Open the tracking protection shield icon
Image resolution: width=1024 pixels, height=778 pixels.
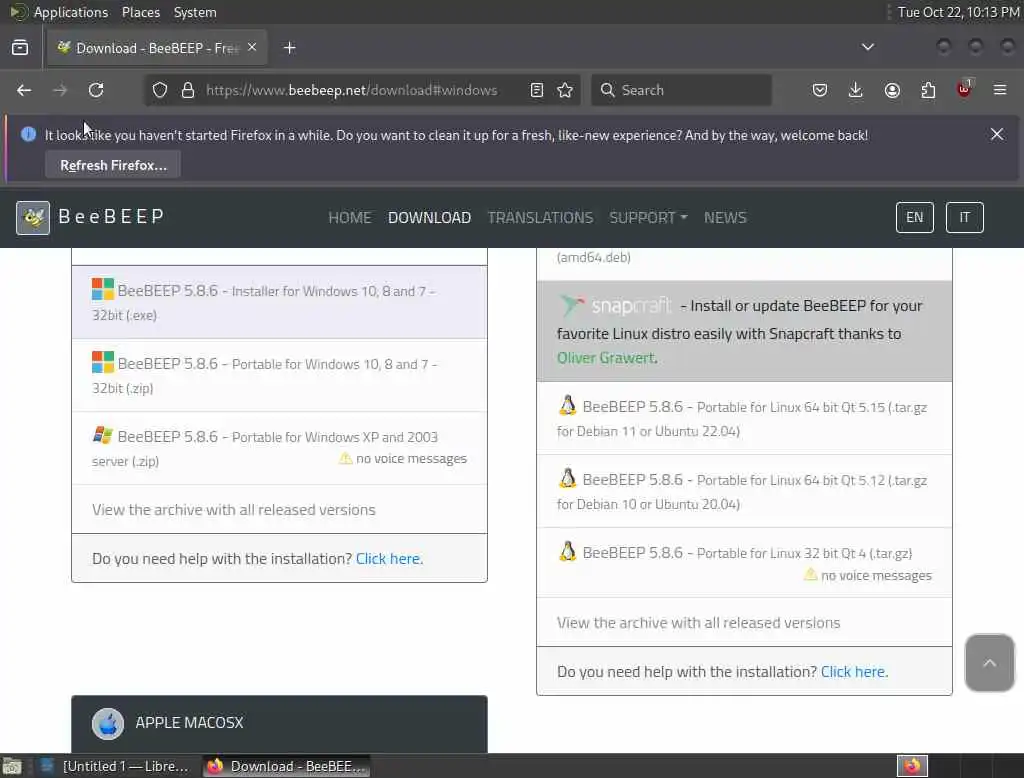tap(160, 90)
